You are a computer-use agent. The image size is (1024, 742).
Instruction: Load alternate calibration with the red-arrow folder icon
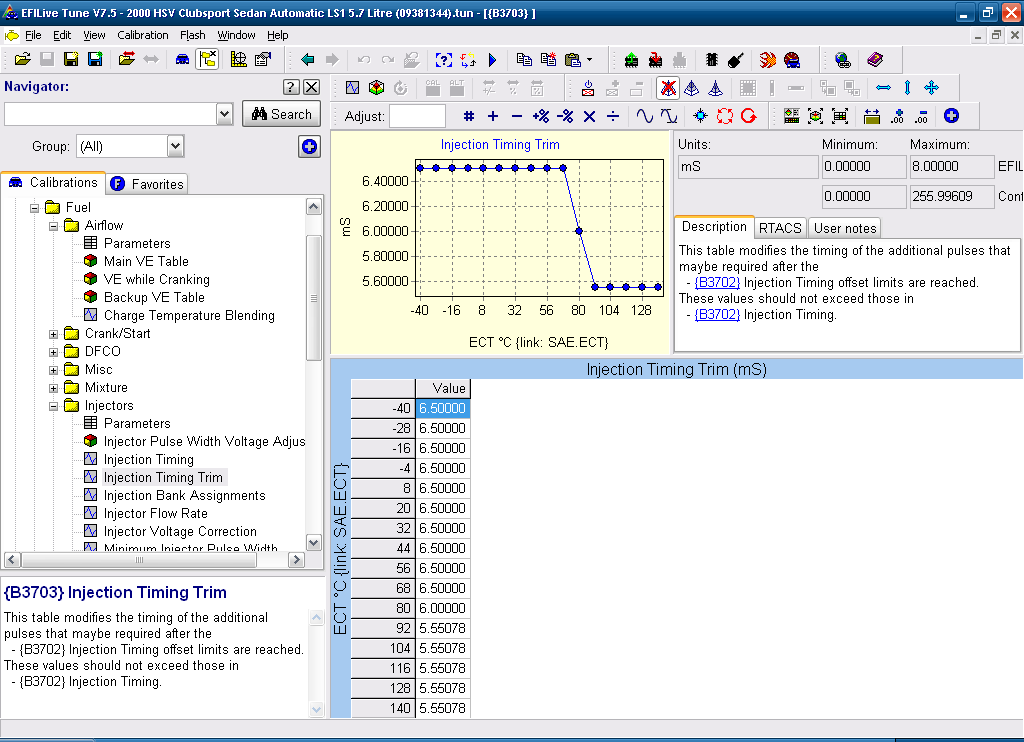[127, 60]
